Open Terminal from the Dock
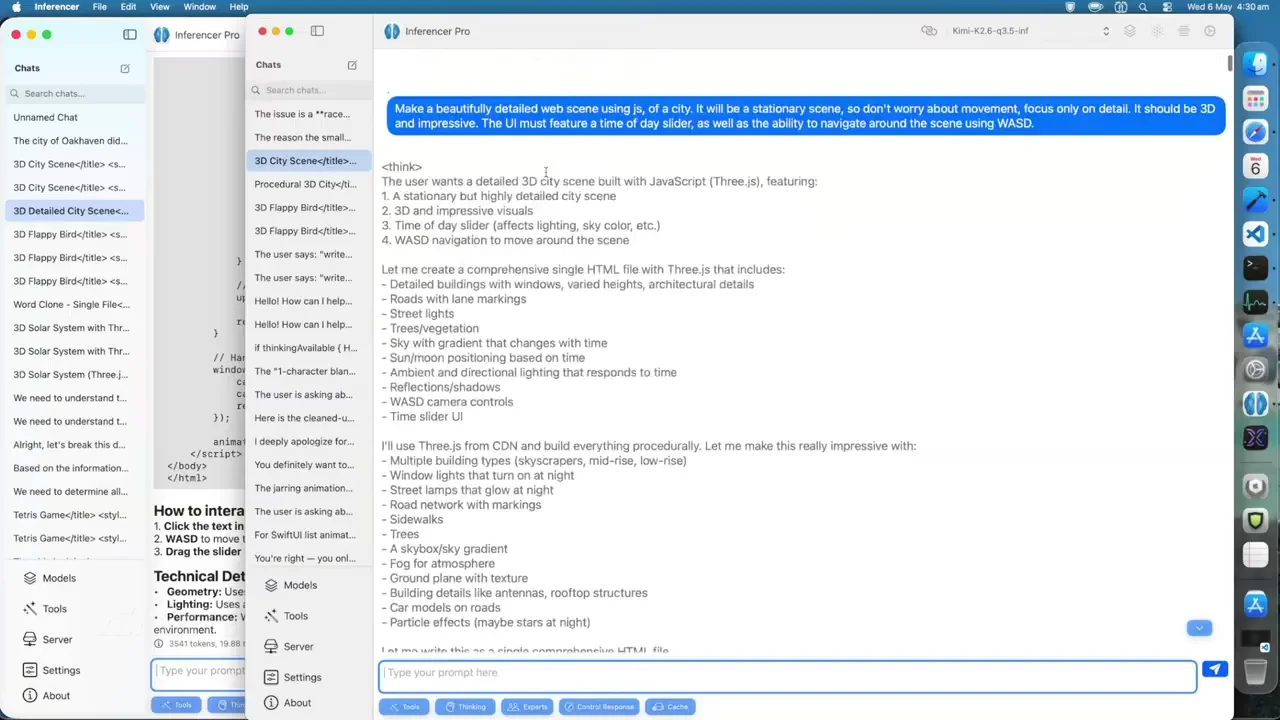This screenshot has height=720, width=1280. (1255, 267)
